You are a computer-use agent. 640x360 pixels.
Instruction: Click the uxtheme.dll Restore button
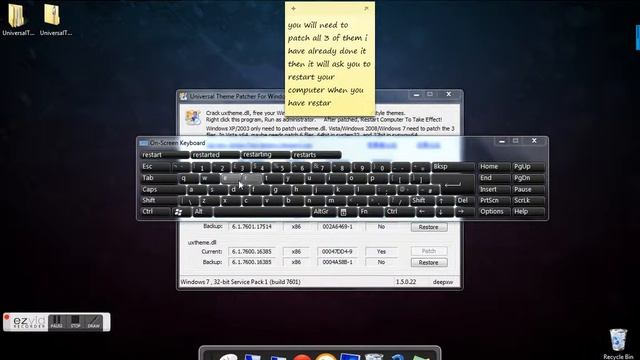tap(429, 262)
